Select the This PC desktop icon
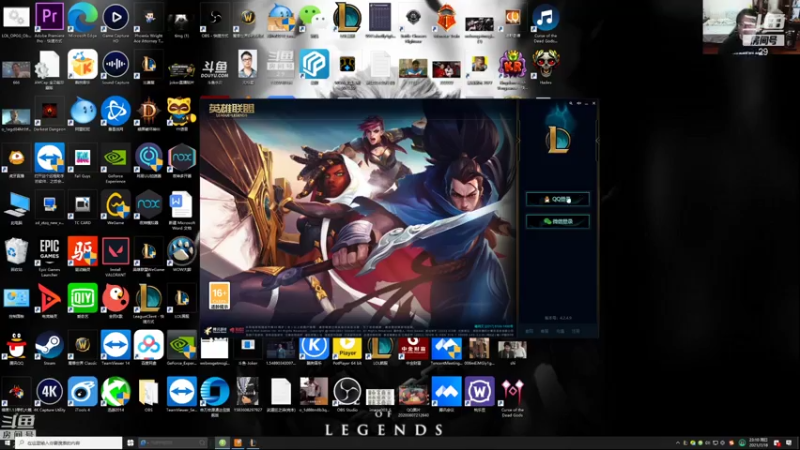This screenshot has height=450, width=800. point(16,205)
